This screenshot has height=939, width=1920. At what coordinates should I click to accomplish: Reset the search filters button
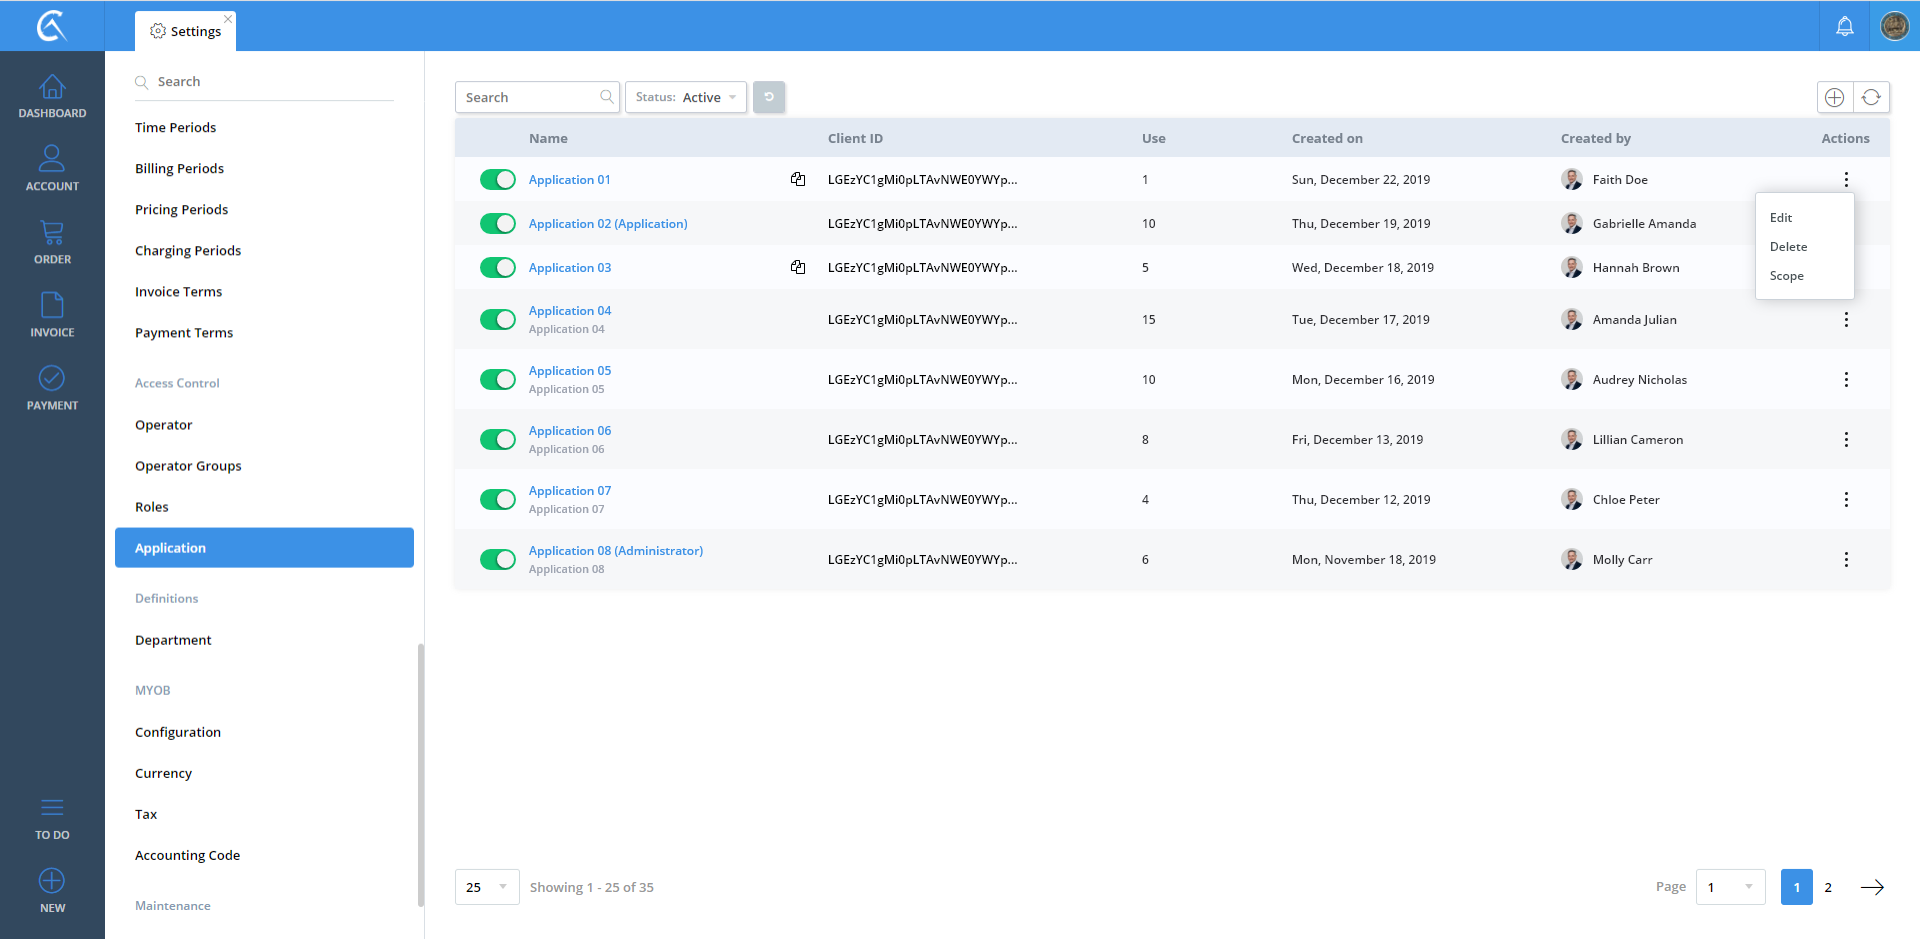(769, 97)
